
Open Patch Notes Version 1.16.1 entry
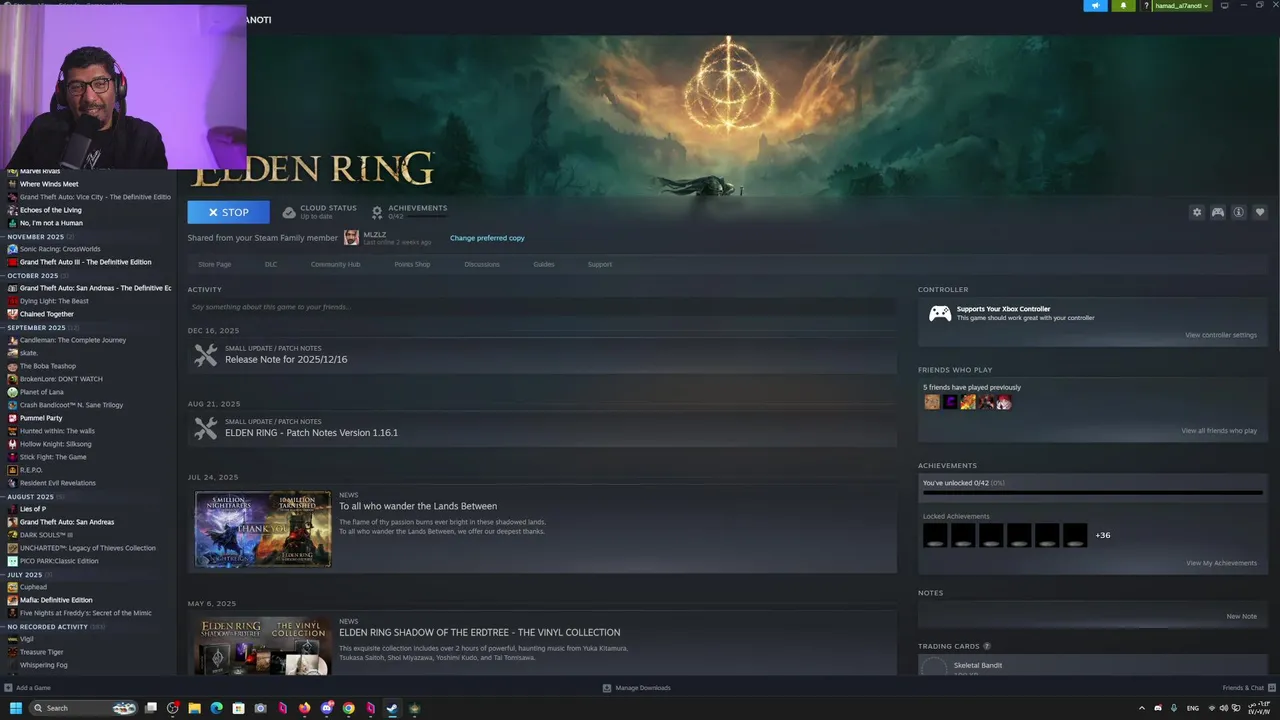[541, 428]
